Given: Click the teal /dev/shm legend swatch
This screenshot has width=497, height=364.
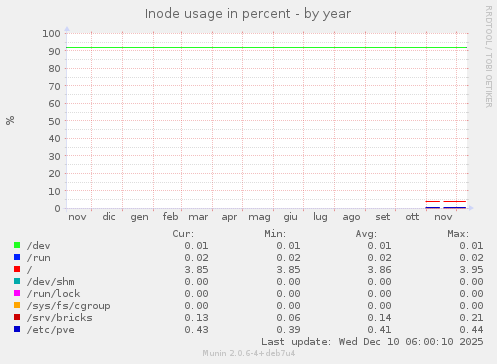Looking at the screenshot, I should click(x=17, y=281).
